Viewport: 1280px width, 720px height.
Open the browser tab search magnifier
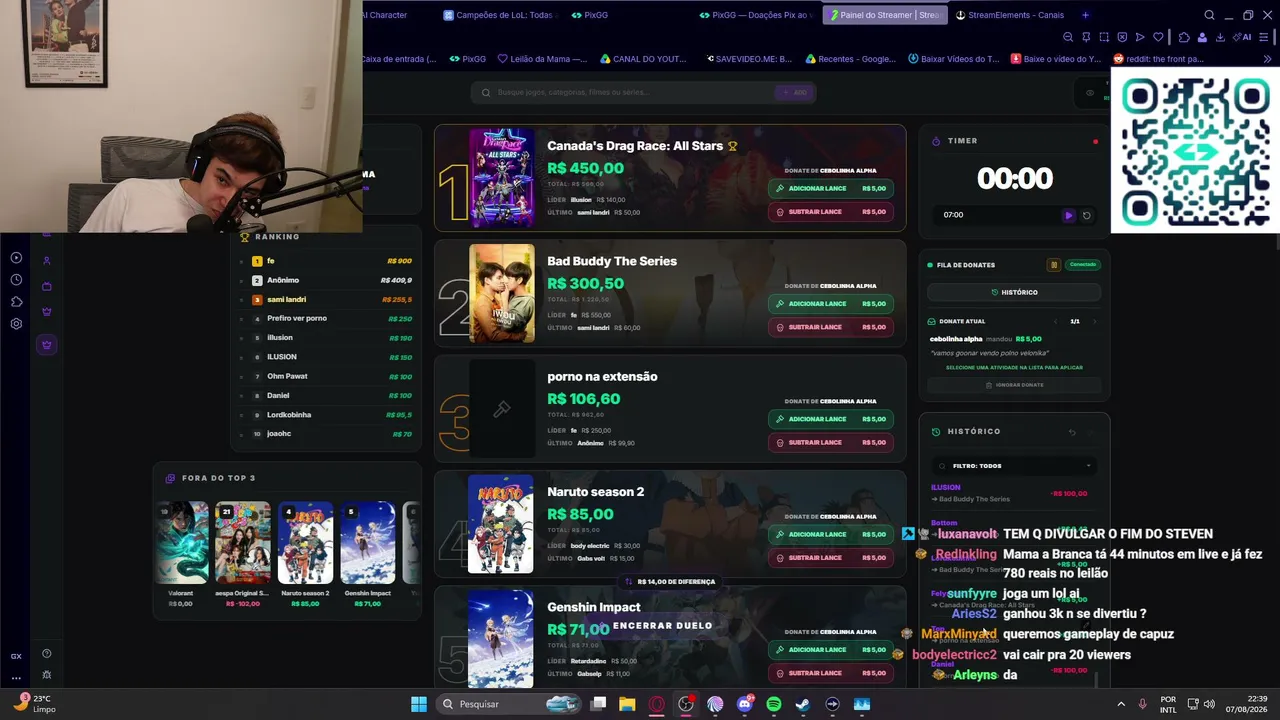[x=1209, y=15]
